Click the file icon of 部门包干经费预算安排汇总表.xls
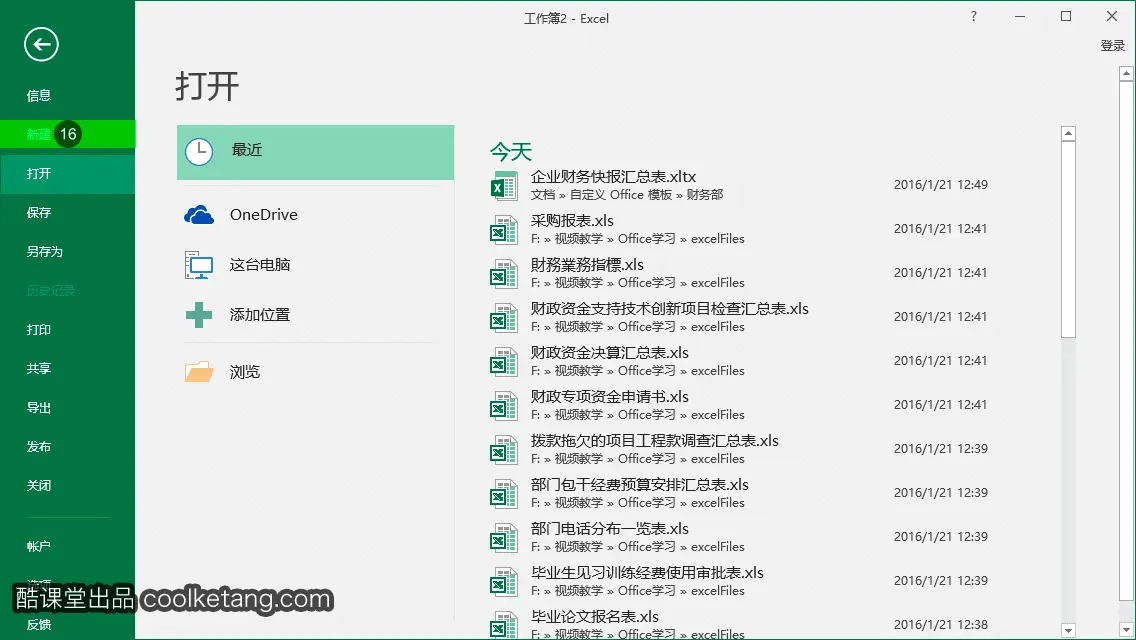This screenshot has height=640, width=1136. coord(504,494)
